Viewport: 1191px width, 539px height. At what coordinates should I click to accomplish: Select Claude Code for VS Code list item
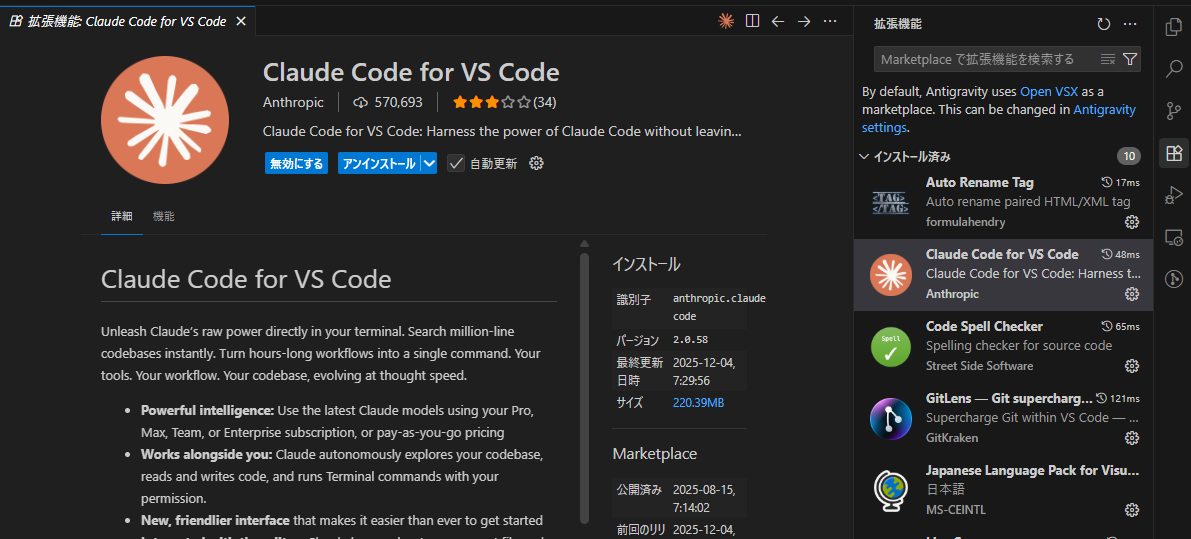click(1003, 274)
